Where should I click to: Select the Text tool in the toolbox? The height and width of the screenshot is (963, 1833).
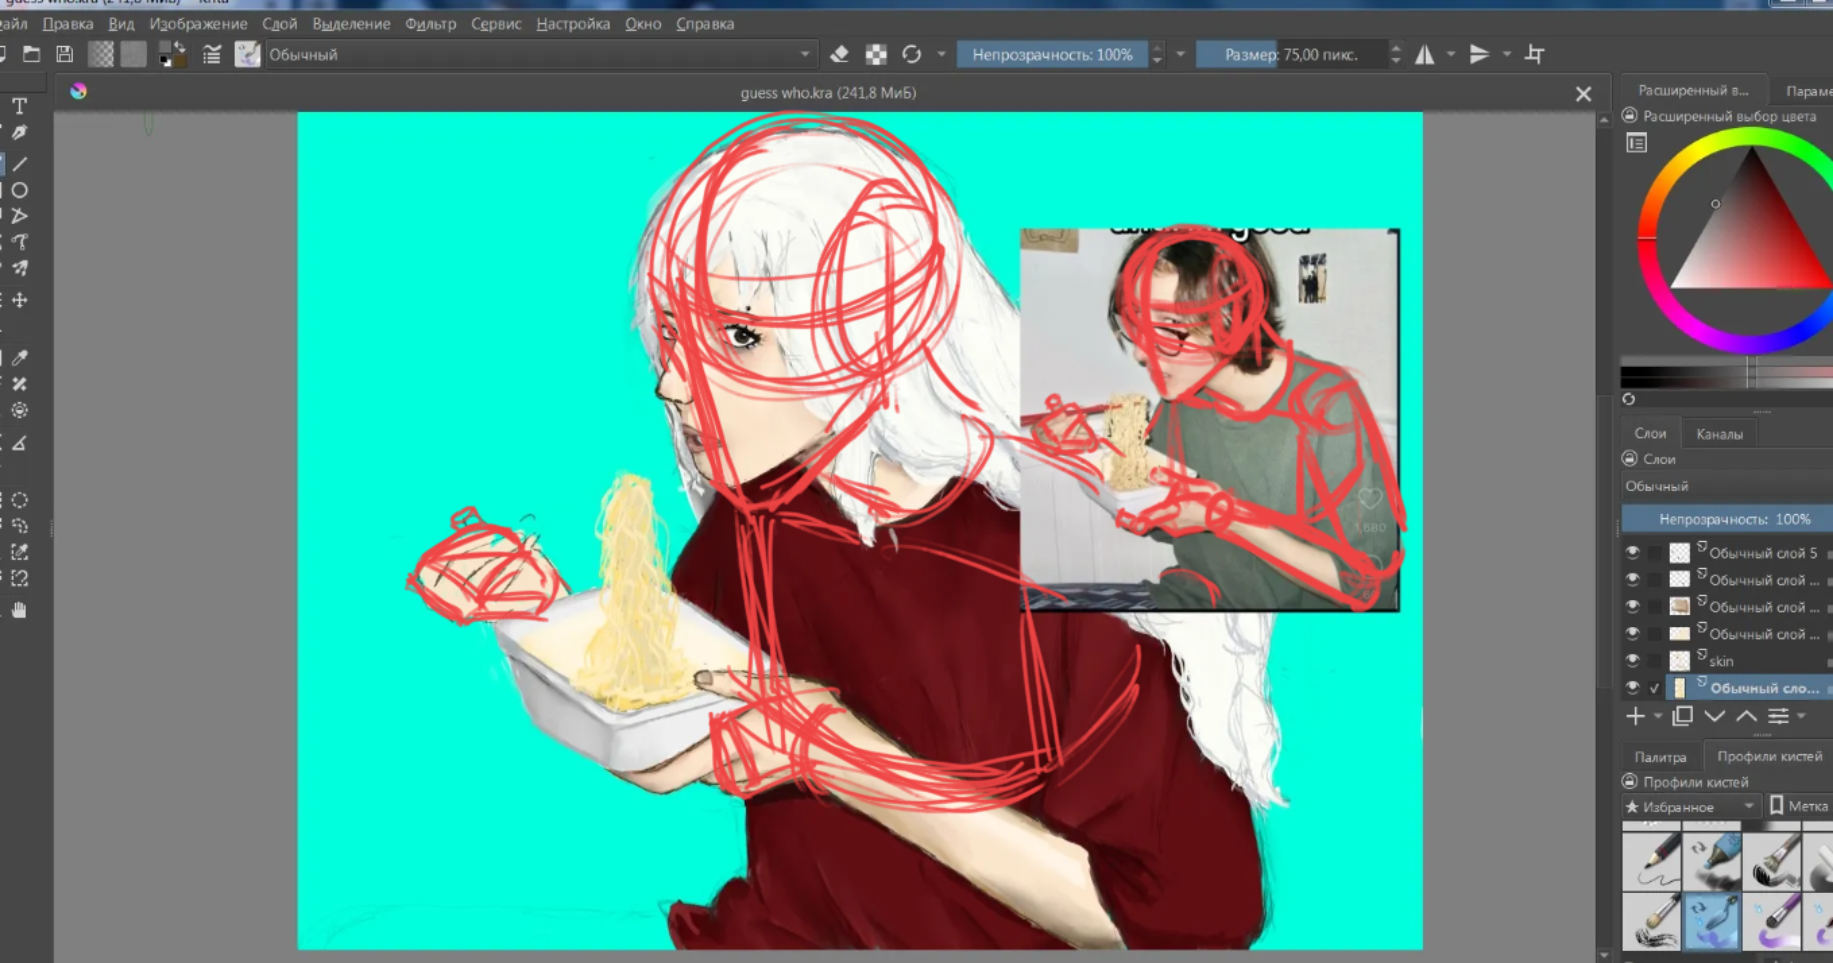point(19,106)
